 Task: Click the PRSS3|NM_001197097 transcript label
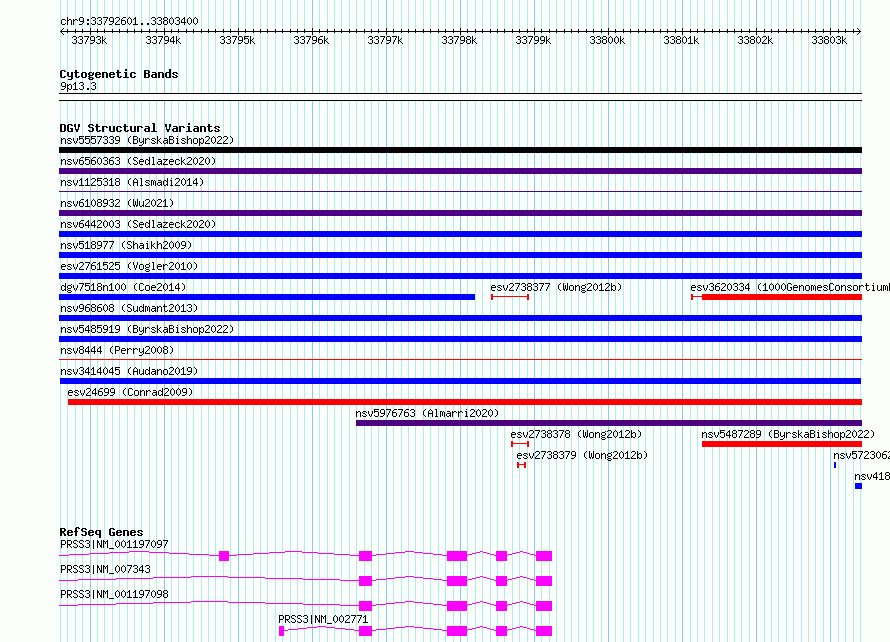coord(114,544)
